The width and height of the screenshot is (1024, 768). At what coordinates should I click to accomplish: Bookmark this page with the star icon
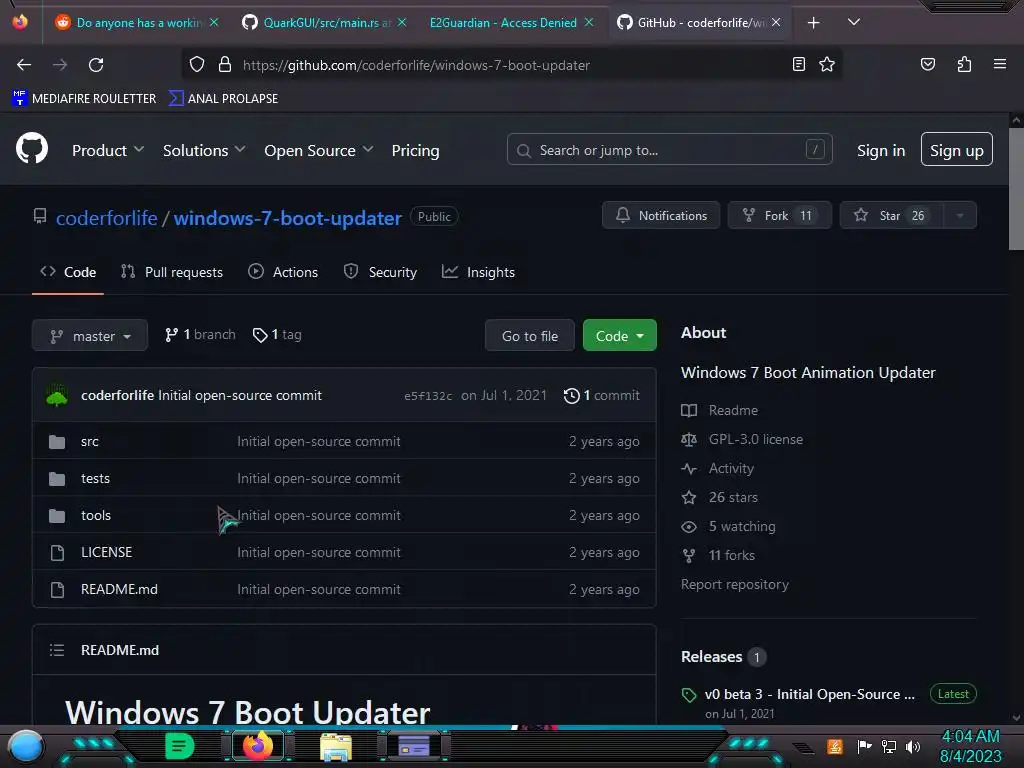click(827, 64)
